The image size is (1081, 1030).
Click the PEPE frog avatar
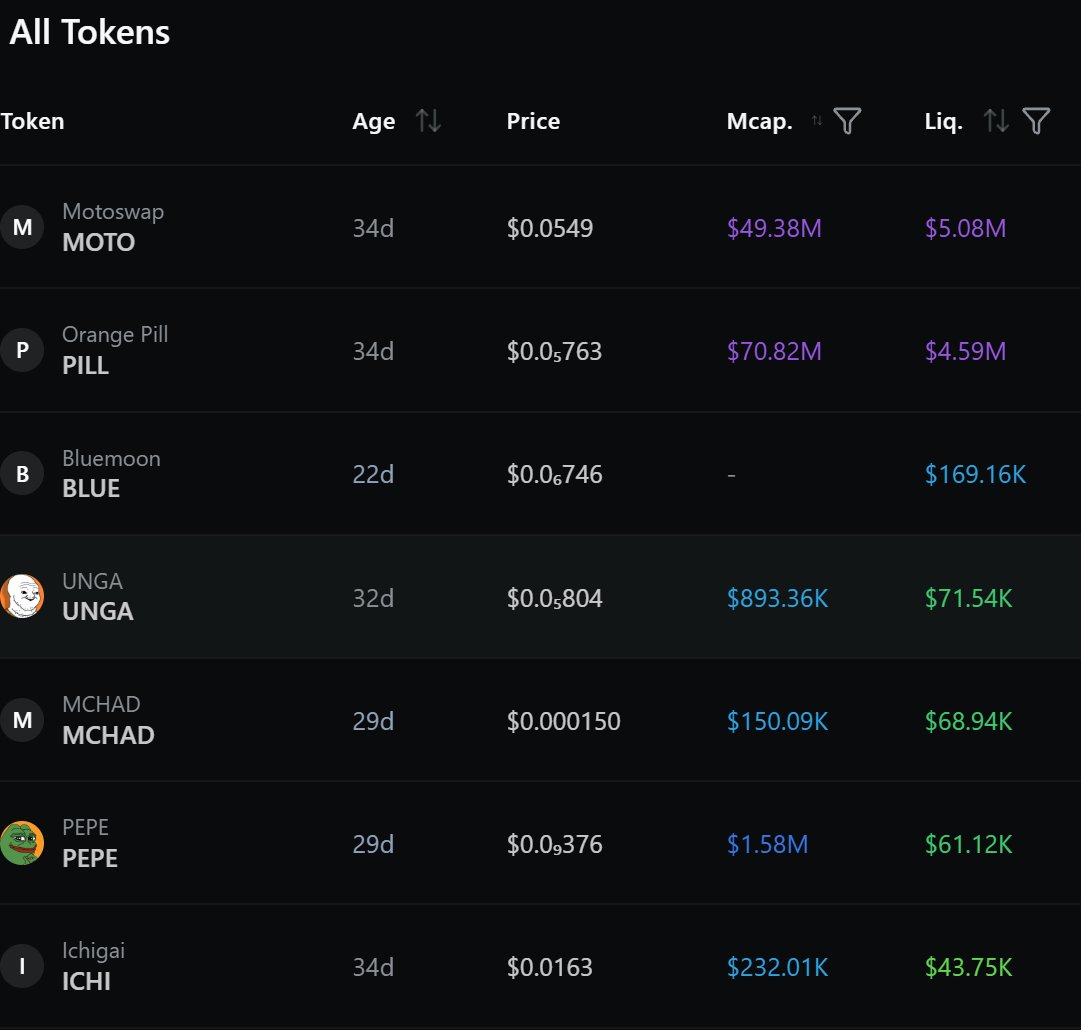(22, 842)
